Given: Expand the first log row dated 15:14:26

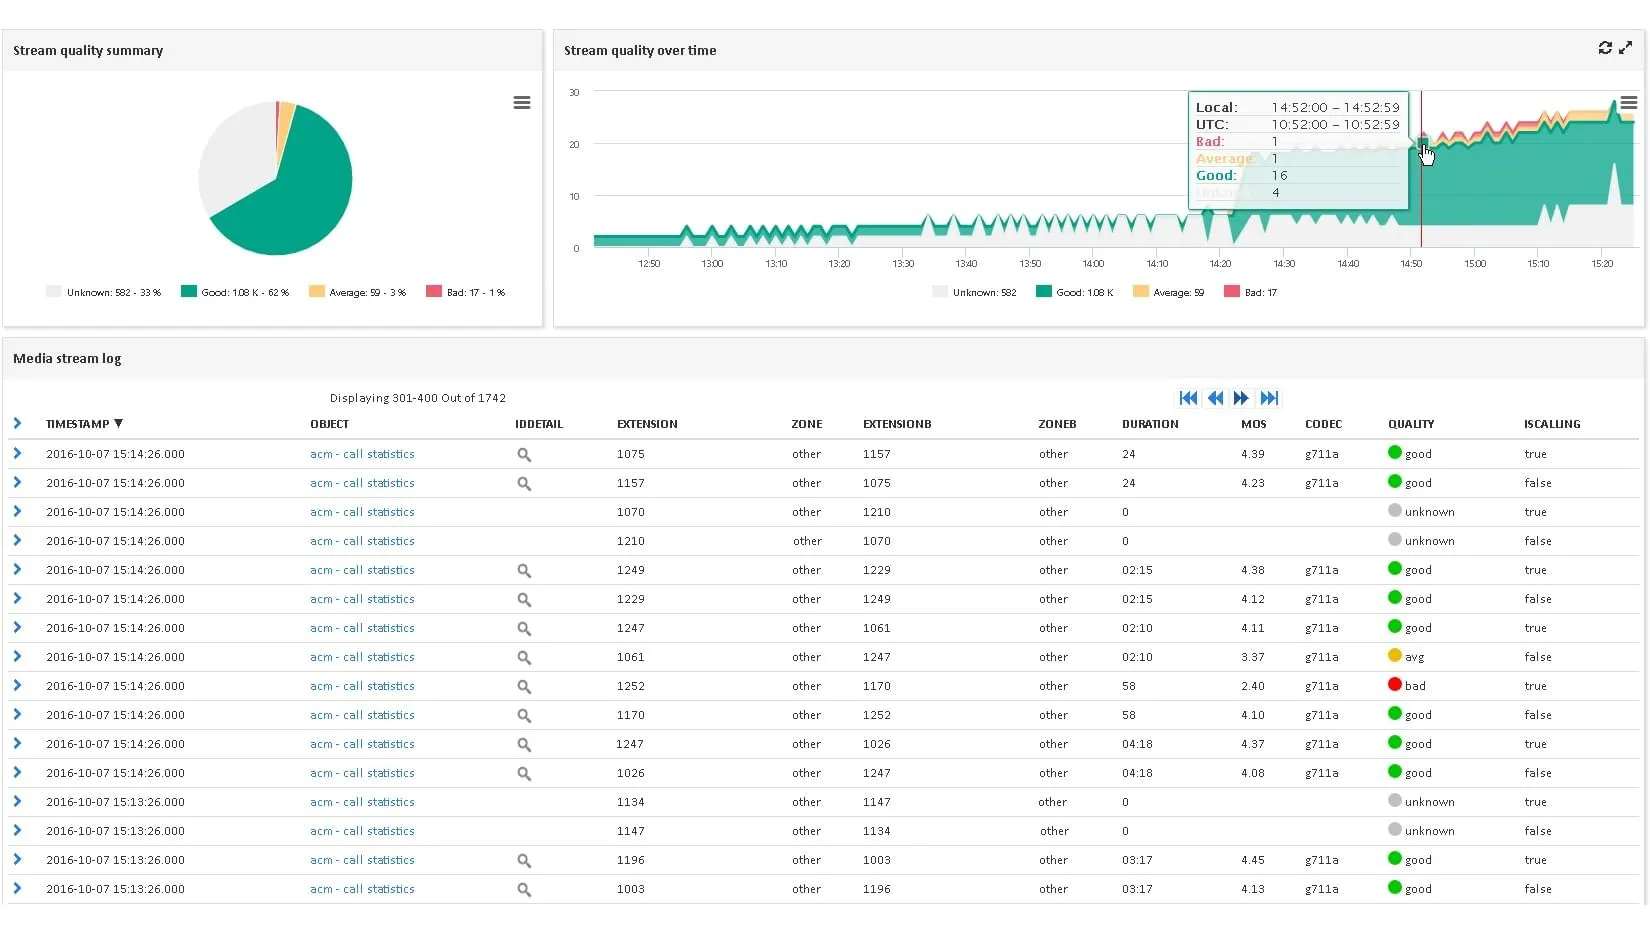Looking at the screenshot, I should 17,453.
